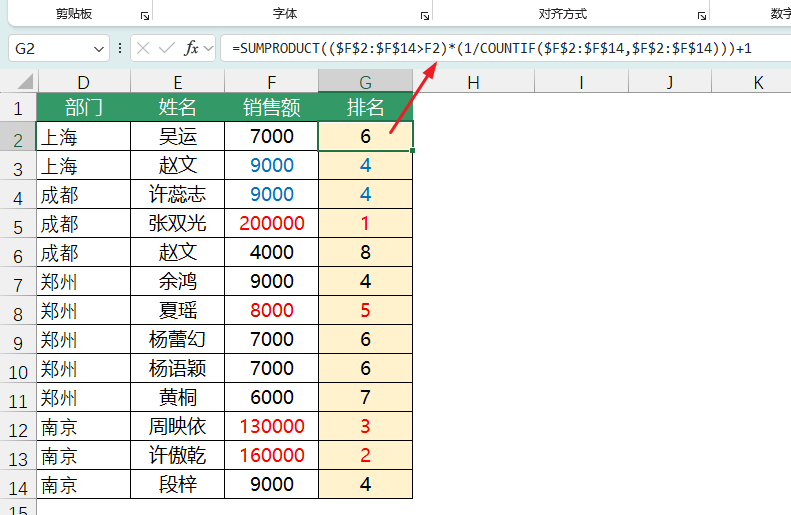
Task: Click cell with name 吴运
Action: (178, 136)
